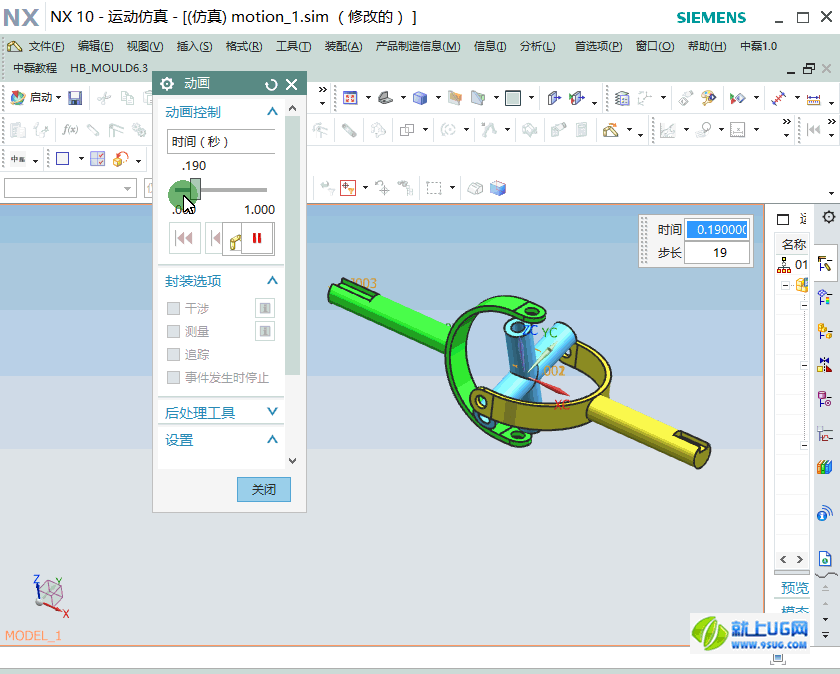840x674 pixels.
Task: Enable the 追踪 trace checkbox
Action: click(x=173, y=354)
